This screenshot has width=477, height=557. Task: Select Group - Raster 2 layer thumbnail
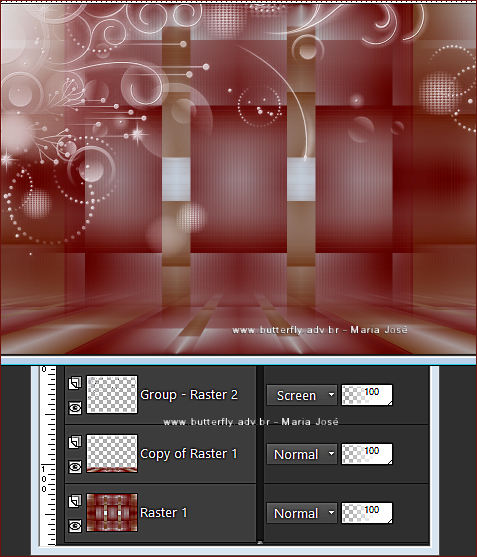112,395
